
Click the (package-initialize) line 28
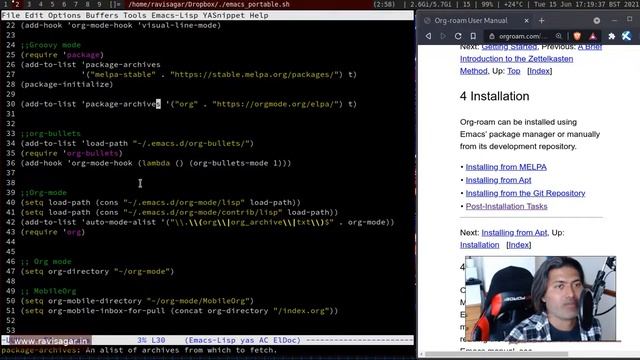(x=67, y=84)
